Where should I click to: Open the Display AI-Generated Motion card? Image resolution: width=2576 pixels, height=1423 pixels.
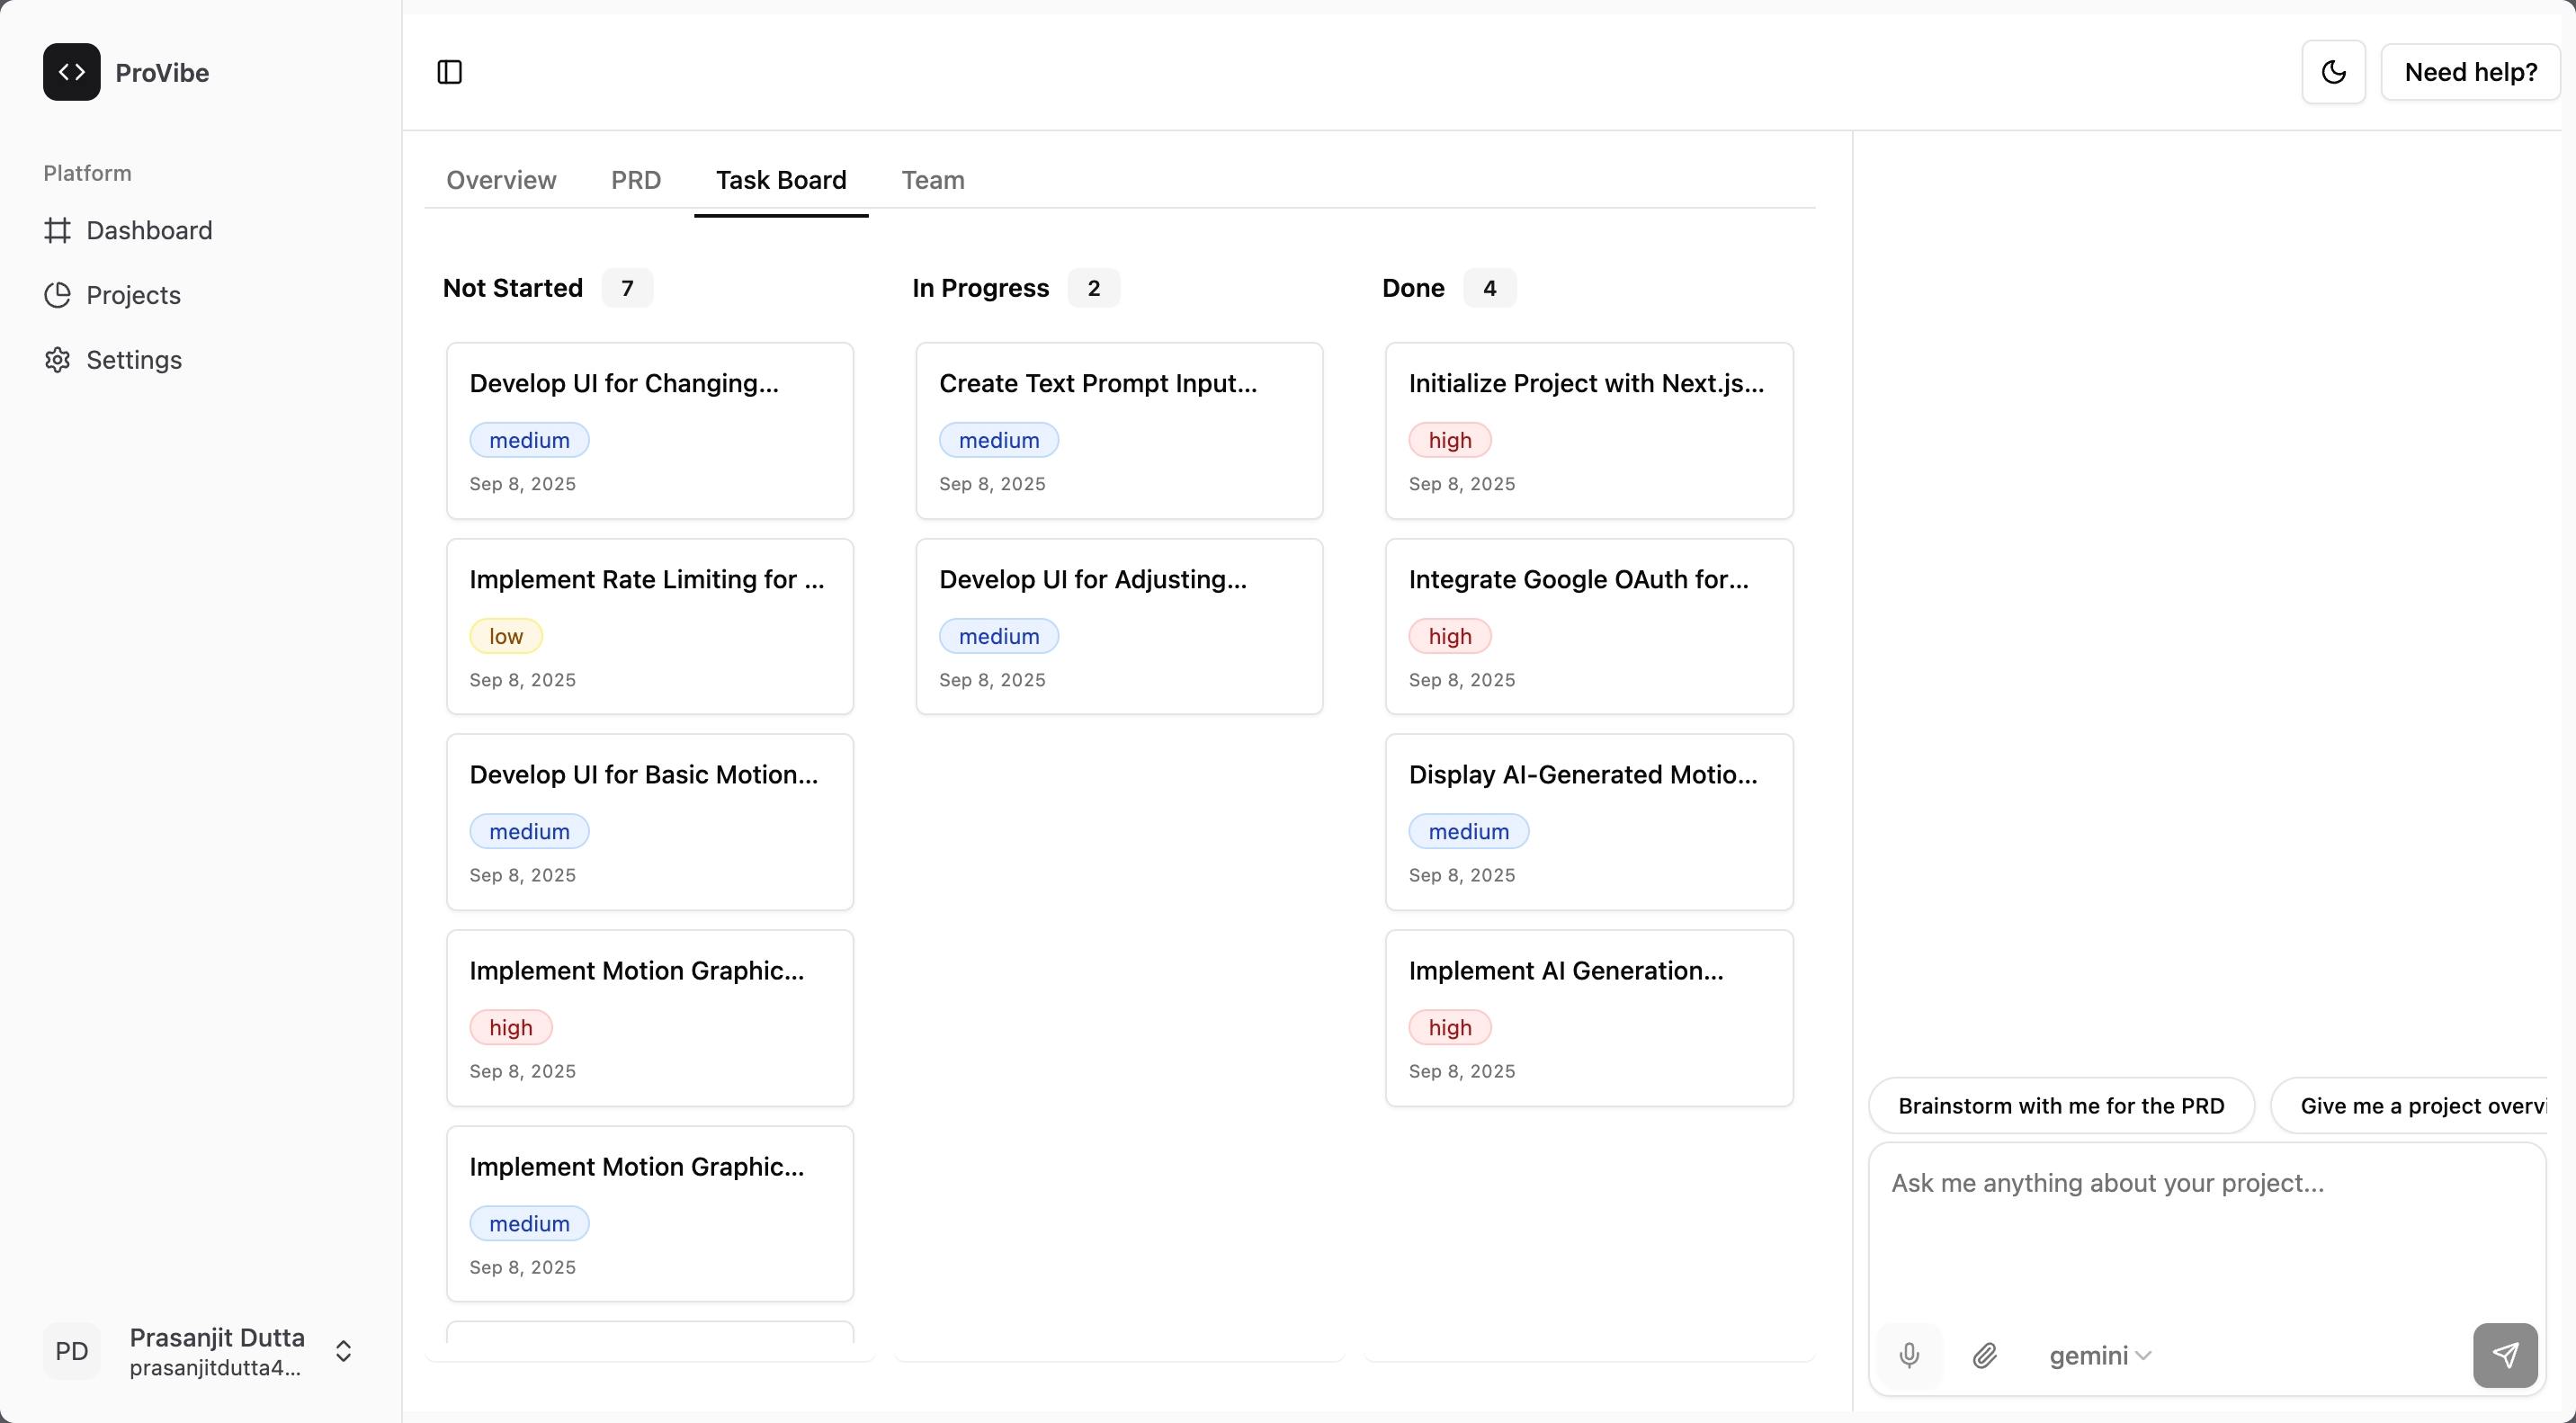1589,822
